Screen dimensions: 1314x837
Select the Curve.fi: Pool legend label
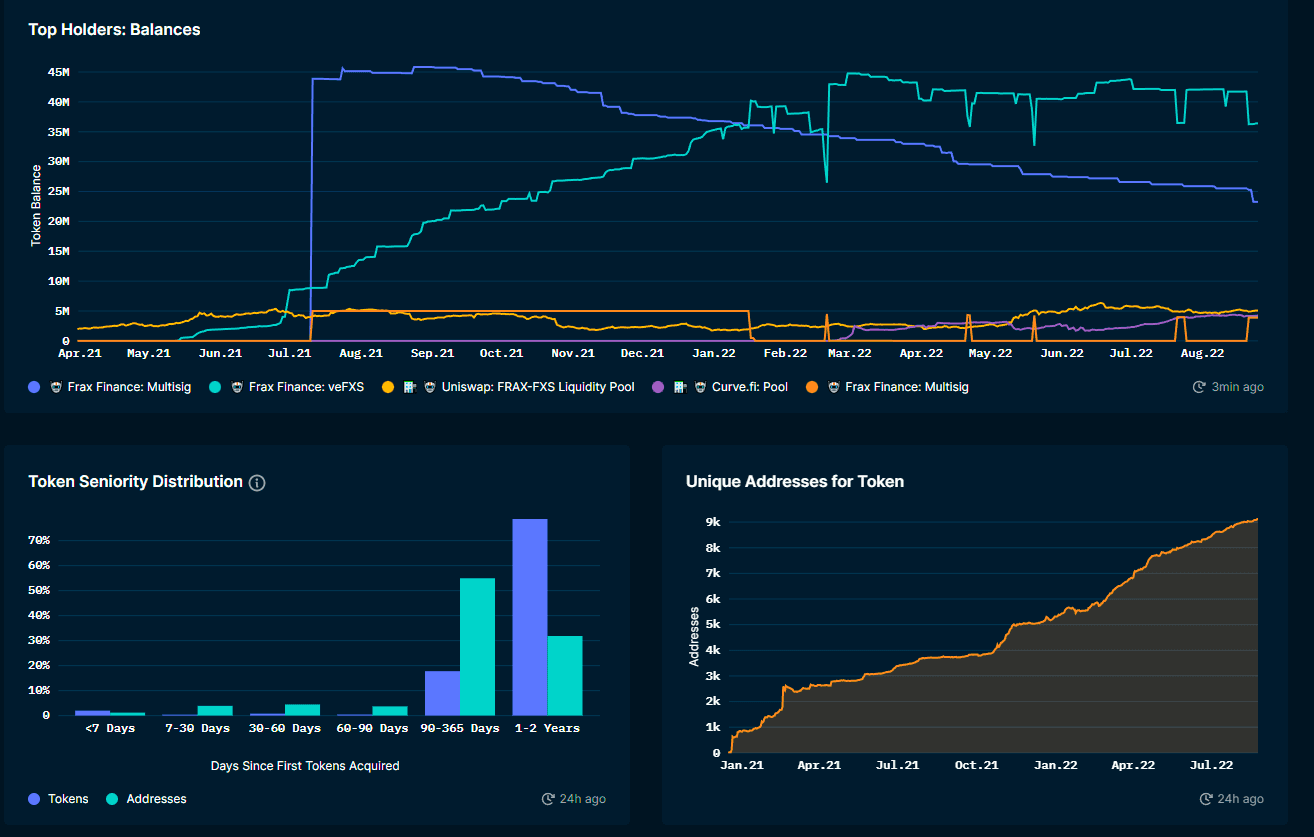coord(749,387)
